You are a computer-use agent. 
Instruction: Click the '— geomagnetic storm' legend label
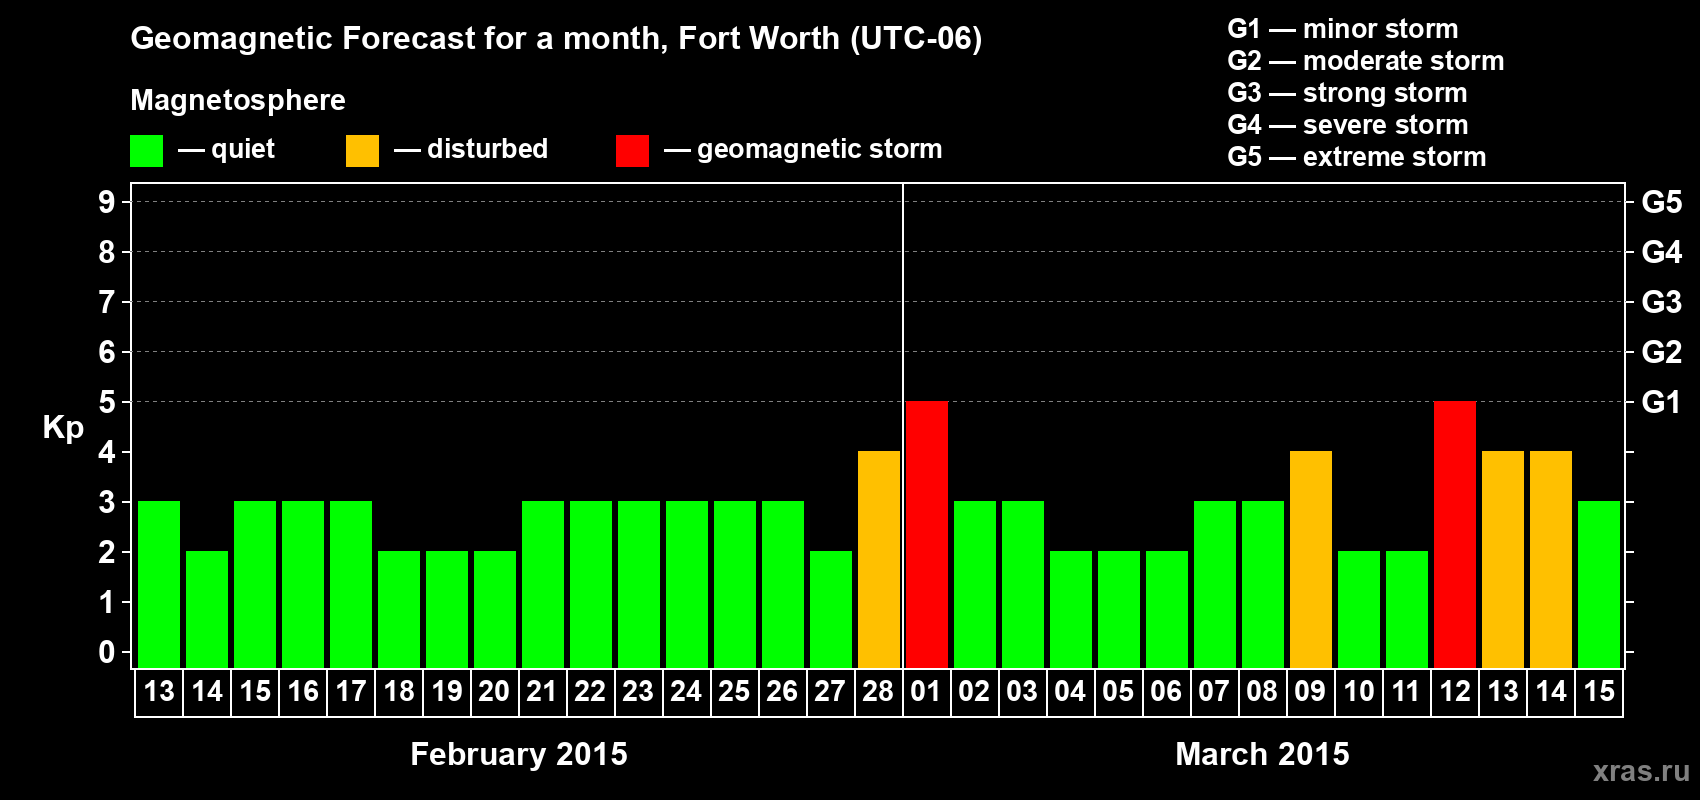[803, 149]
